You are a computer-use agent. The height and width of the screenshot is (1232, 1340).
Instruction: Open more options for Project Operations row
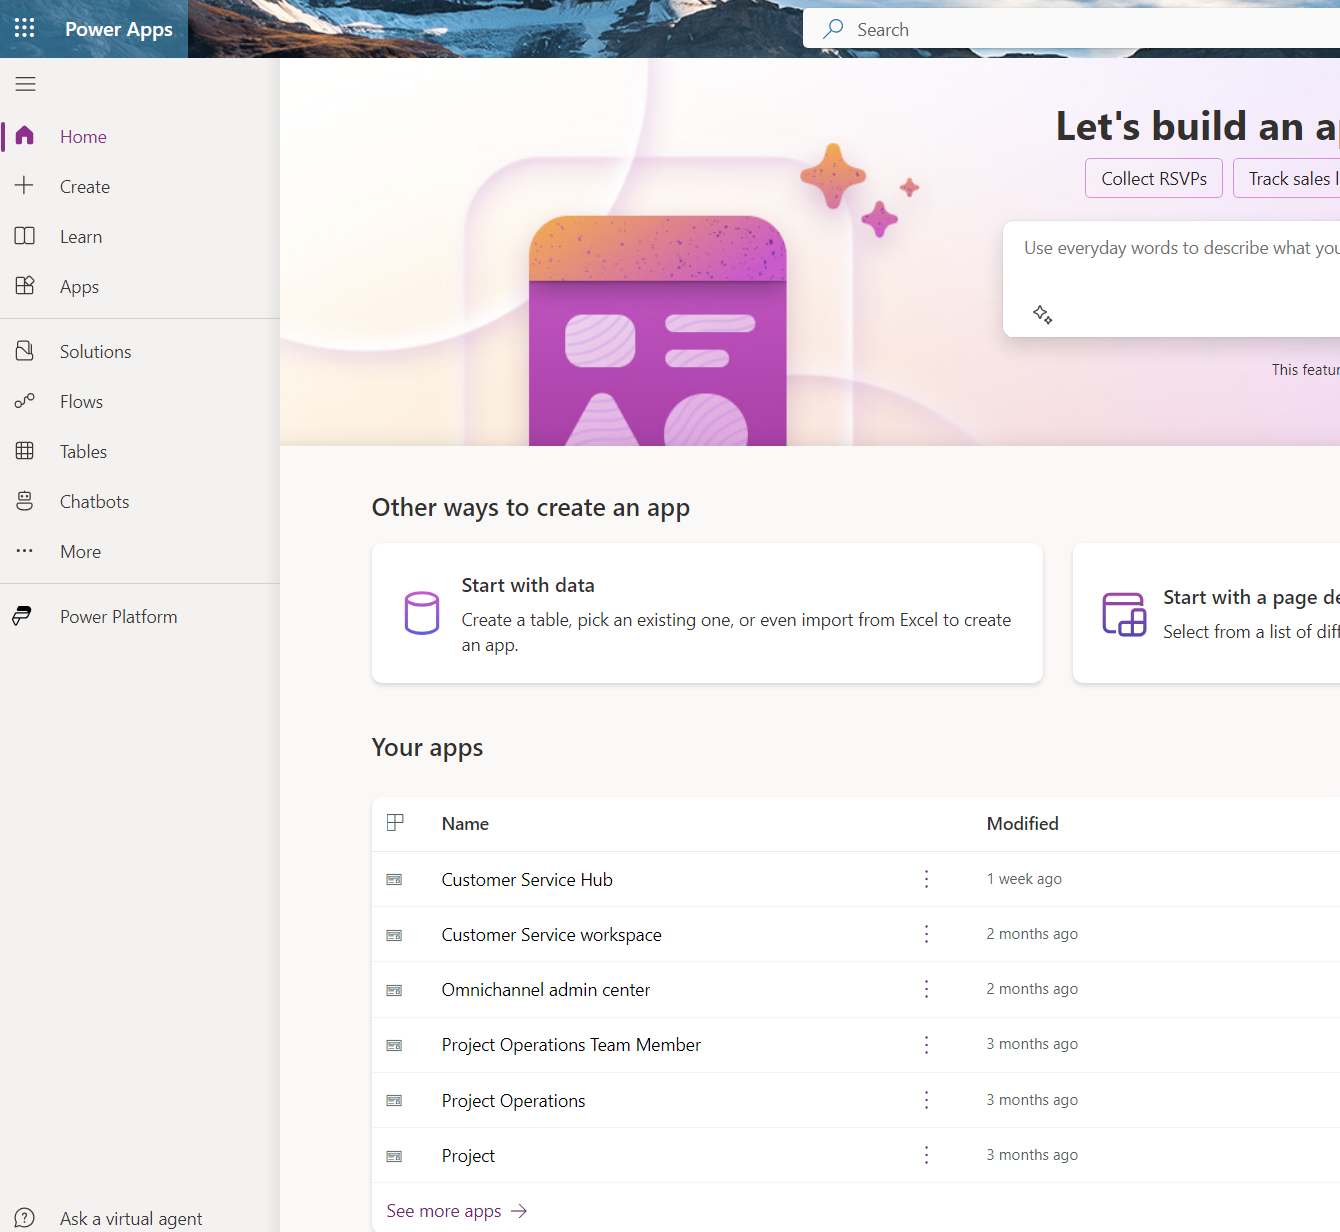(x=927, y=1100)
